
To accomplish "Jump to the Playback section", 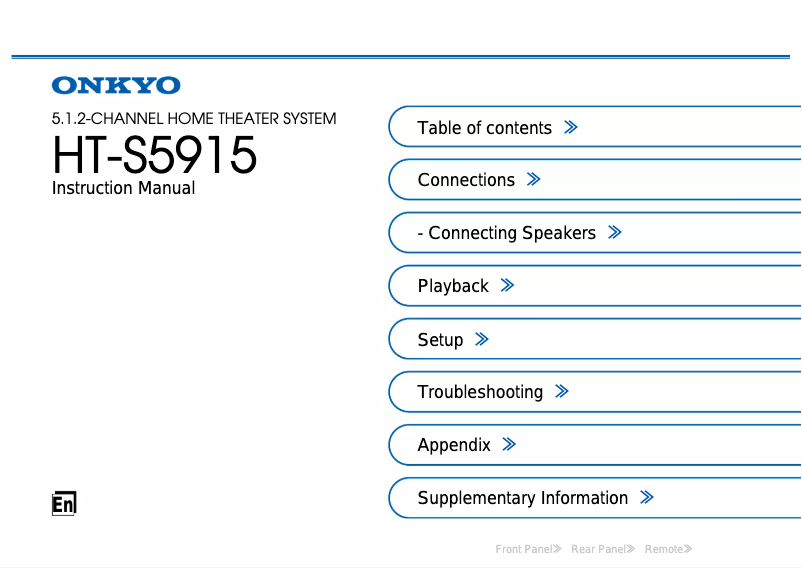I will [453, 286].
